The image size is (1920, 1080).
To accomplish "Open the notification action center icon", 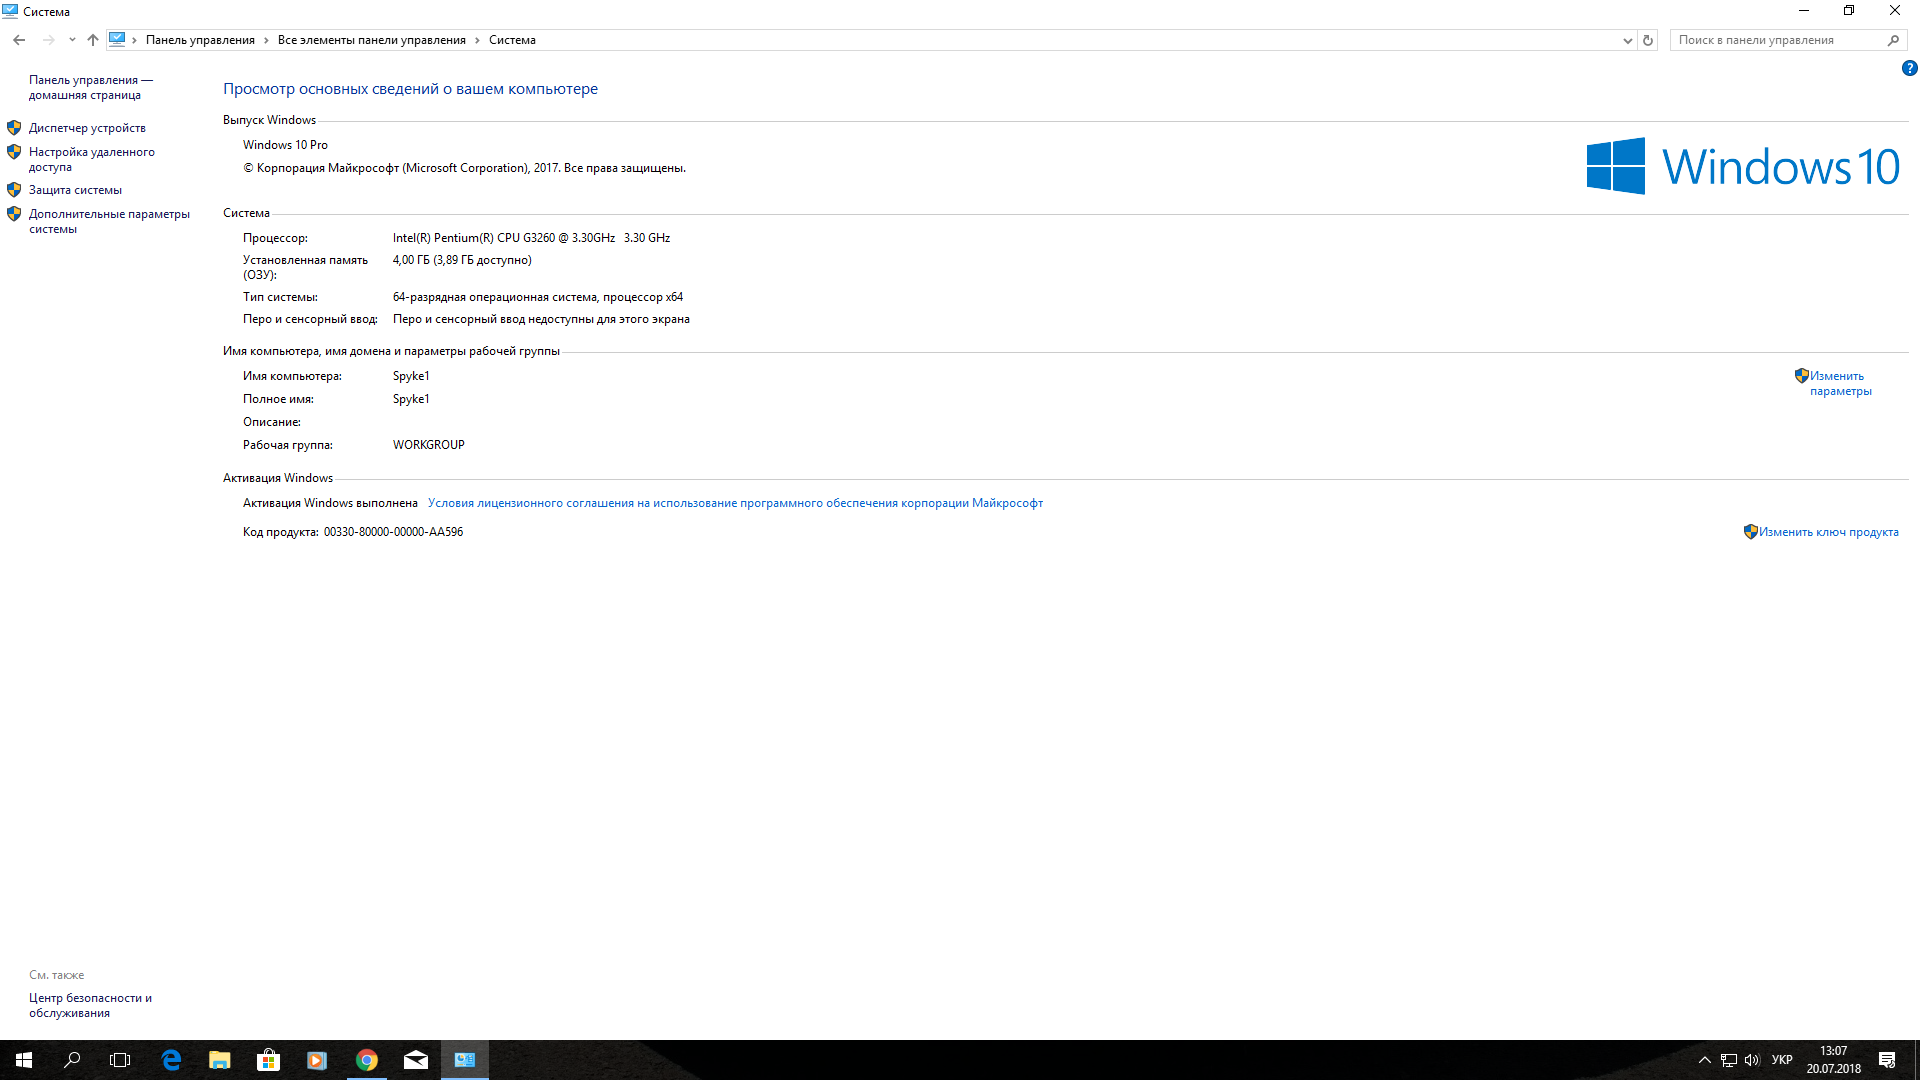I will 1887,1060.
